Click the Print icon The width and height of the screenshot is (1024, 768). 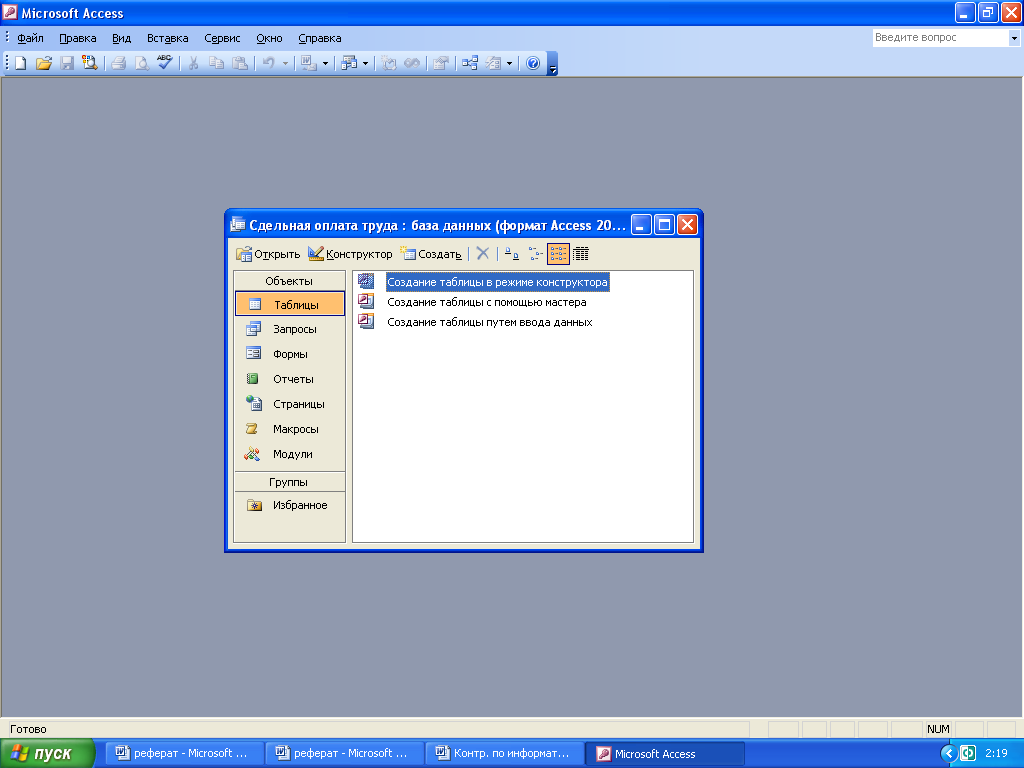118,63
